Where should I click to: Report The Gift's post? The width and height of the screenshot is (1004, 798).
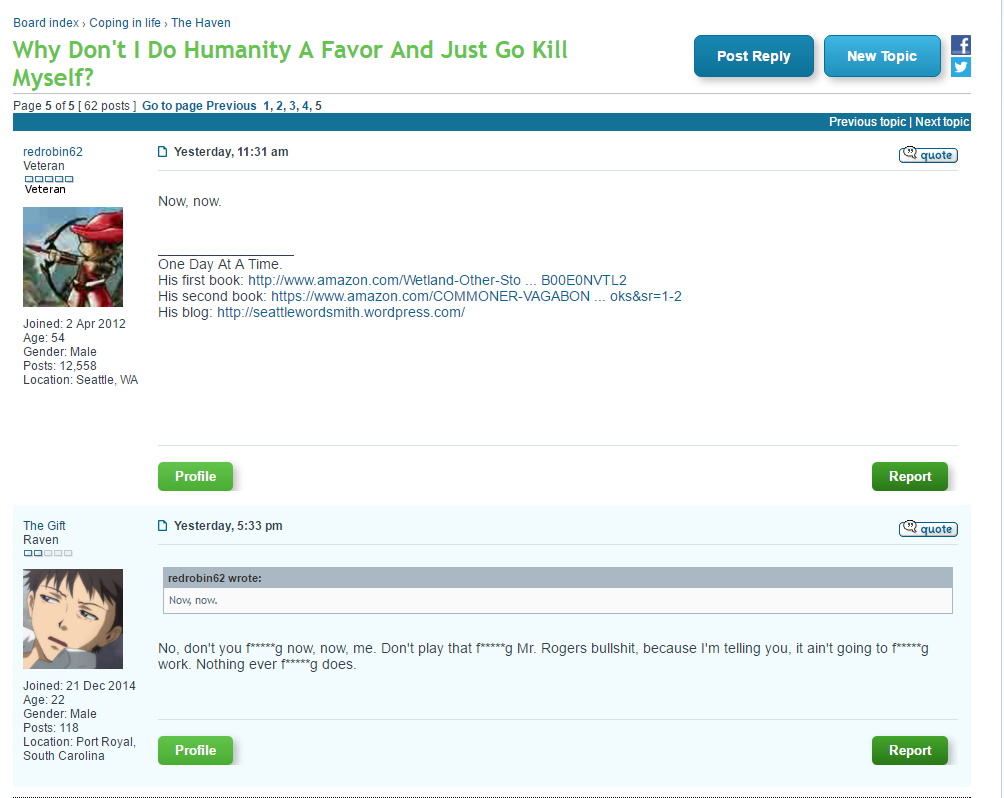909,751
